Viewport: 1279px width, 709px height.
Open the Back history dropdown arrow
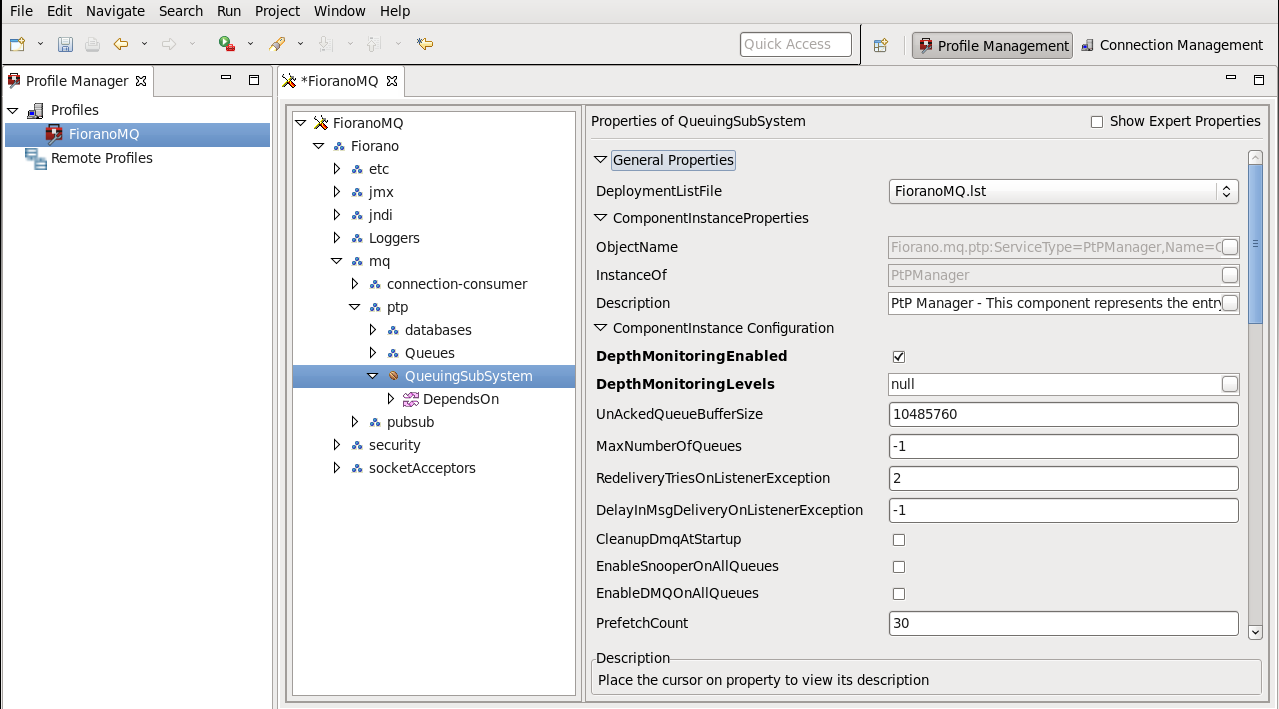click(x=144, y=44)
